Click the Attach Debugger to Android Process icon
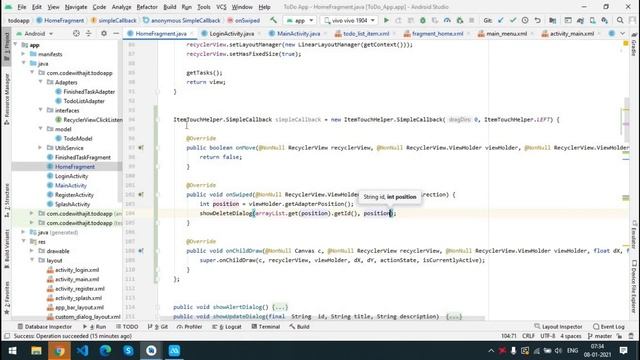 pyautogui.click(x=460, y=20)
